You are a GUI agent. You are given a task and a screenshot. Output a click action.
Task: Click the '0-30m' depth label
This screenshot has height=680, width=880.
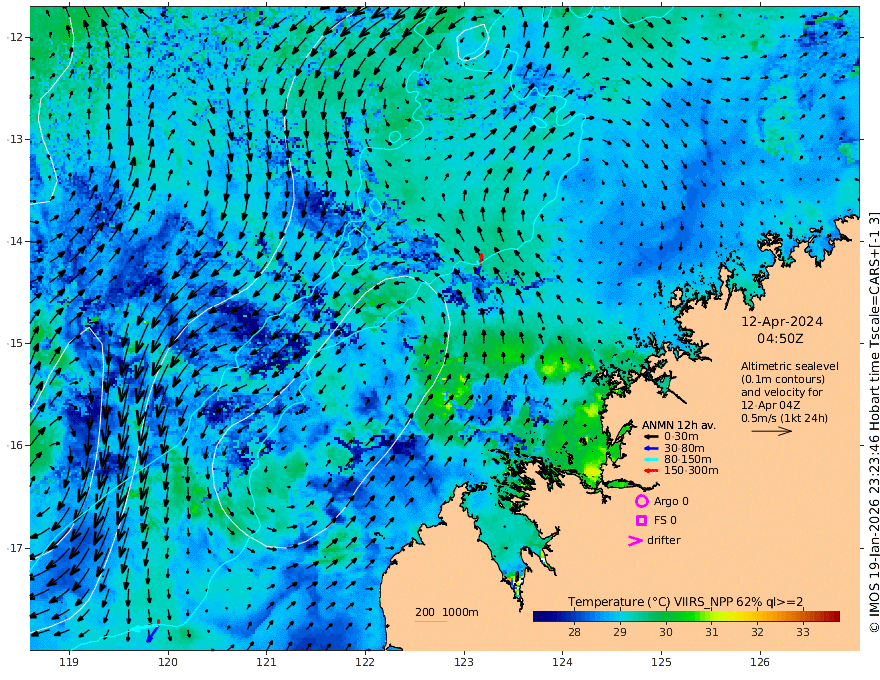(681, 437)
